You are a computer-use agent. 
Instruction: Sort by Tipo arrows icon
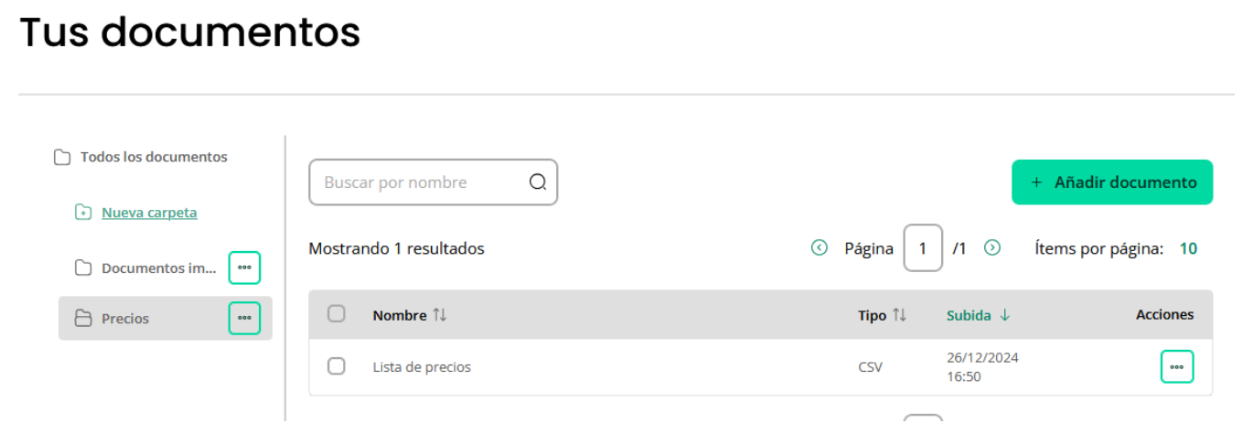[x=899, y=315]
